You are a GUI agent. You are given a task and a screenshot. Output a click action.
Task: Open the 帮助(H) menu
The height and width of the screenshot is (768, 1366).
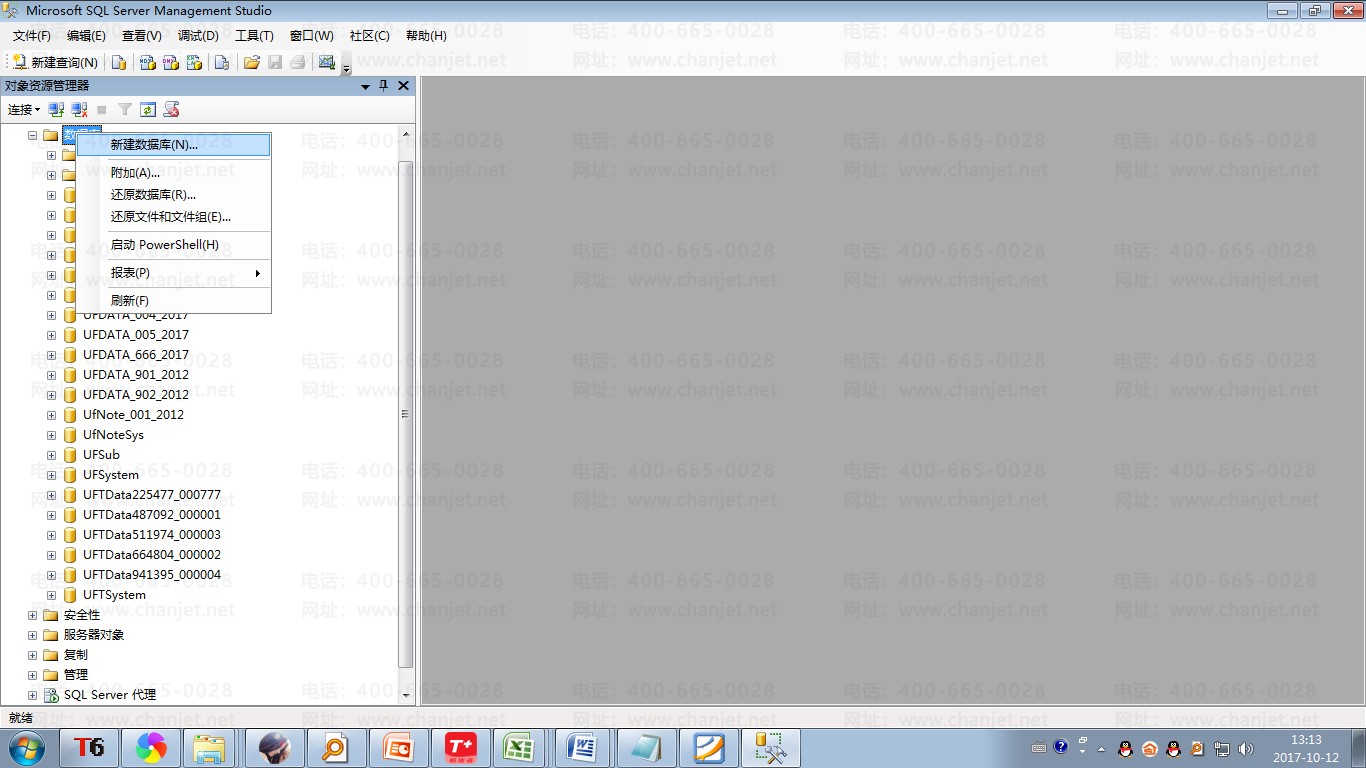pos(426,36)
